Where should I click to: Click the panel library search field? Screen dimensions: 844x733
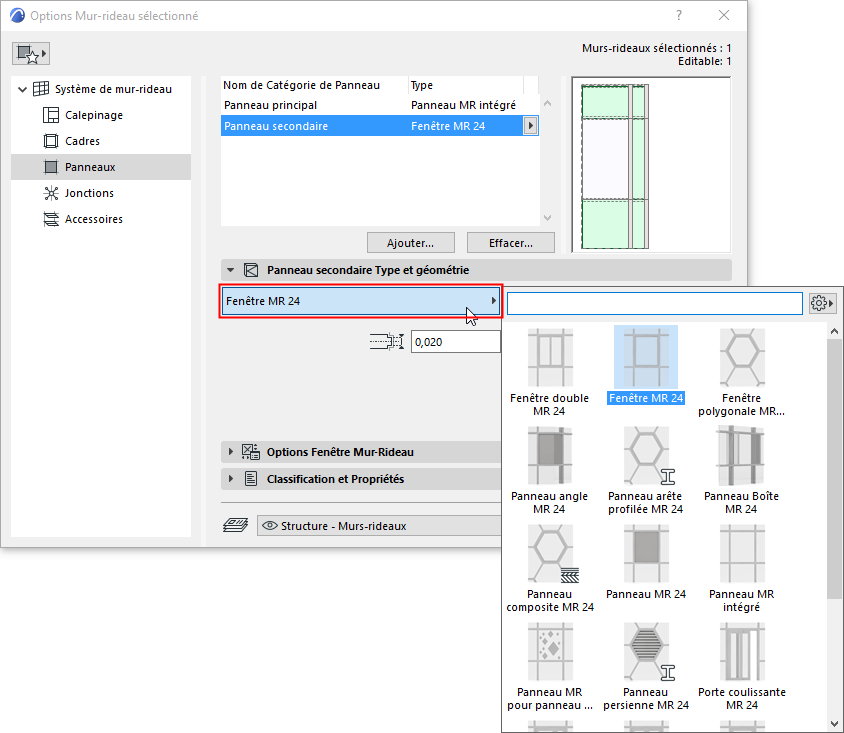(x=655, y=304)
